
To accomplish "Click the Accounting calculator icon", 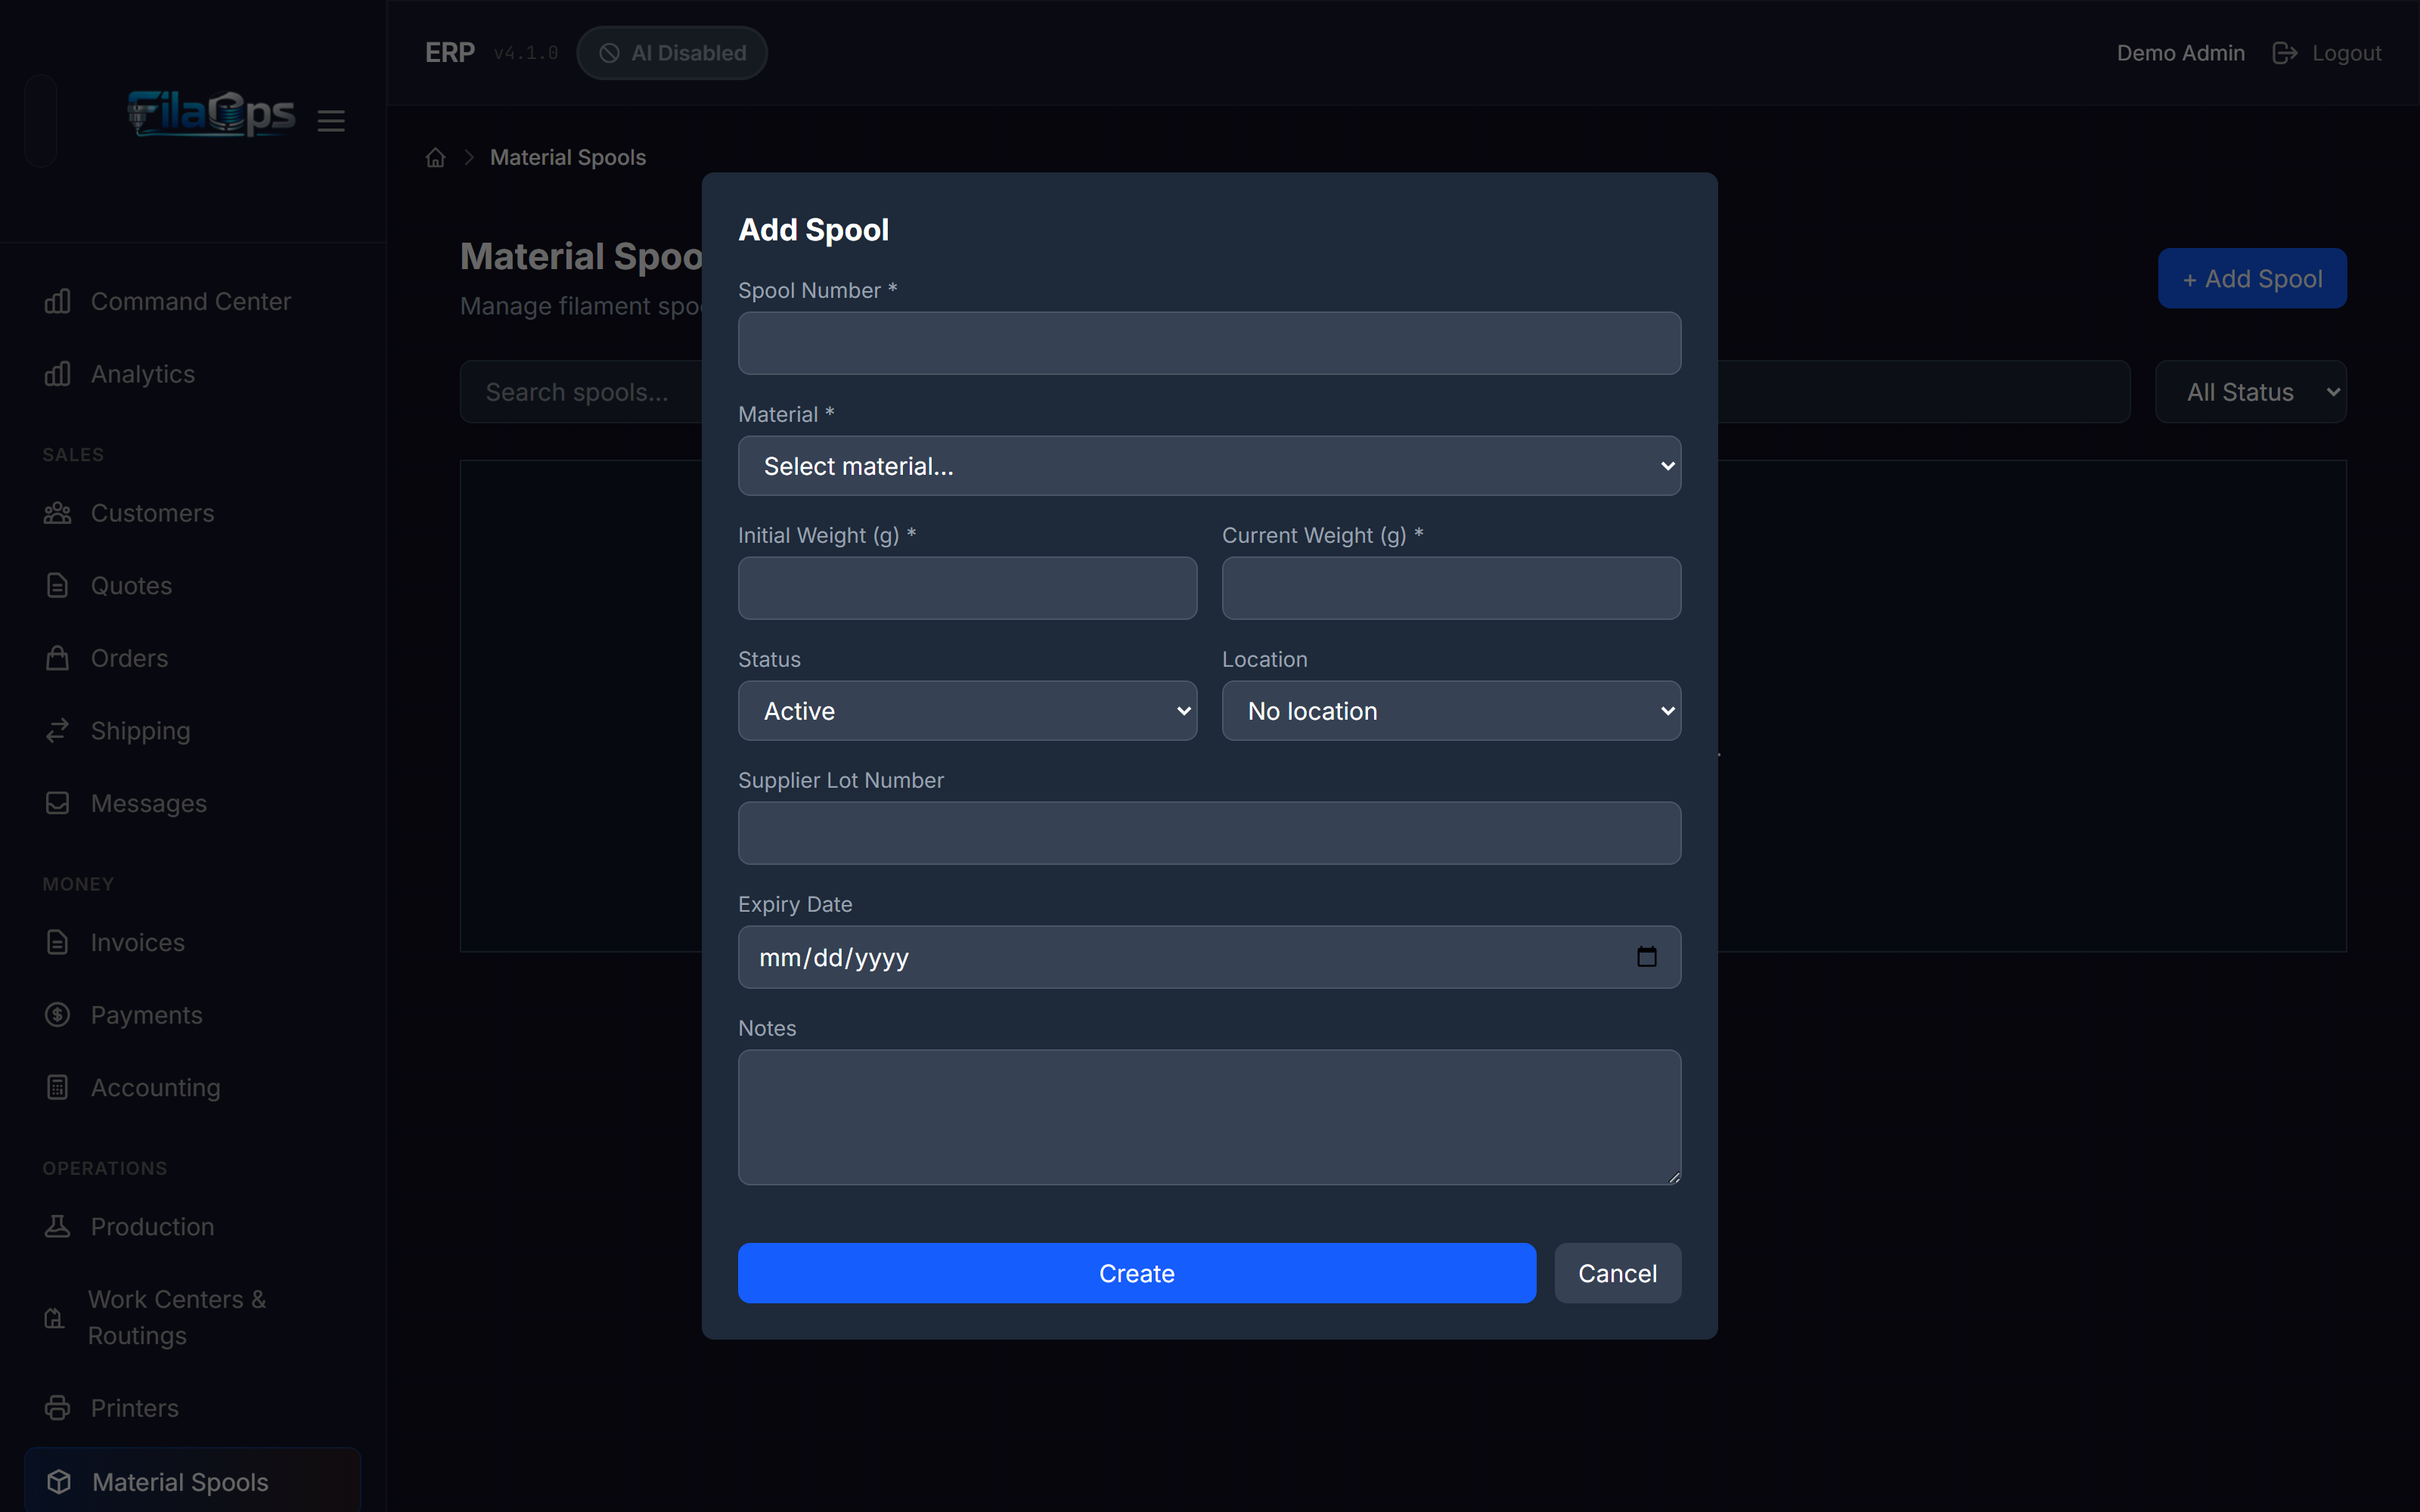I will [58, 1087].
